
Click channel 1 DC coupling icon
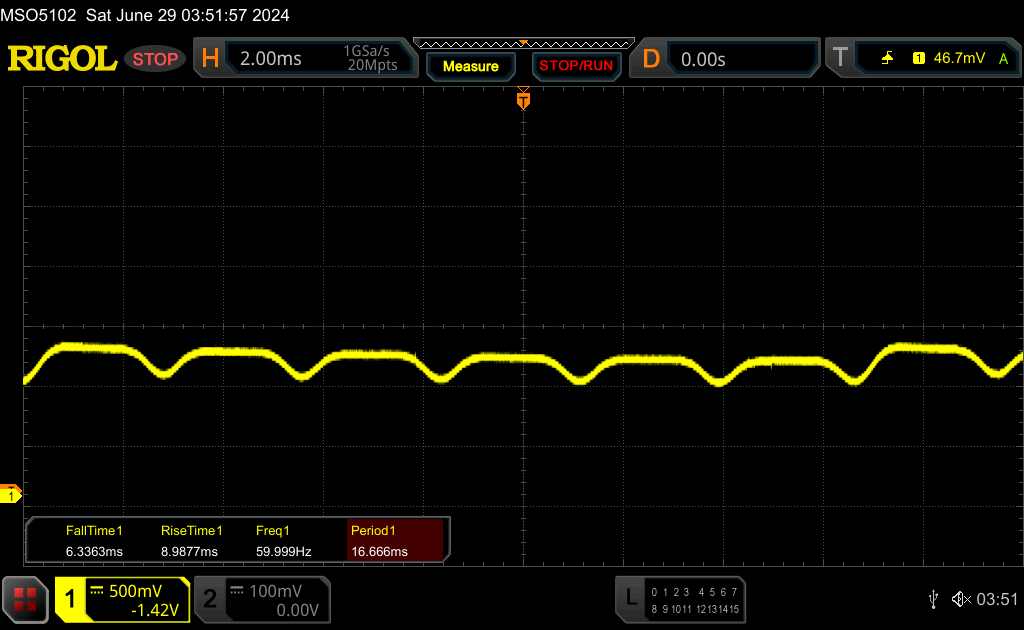(x=97, y=591)
